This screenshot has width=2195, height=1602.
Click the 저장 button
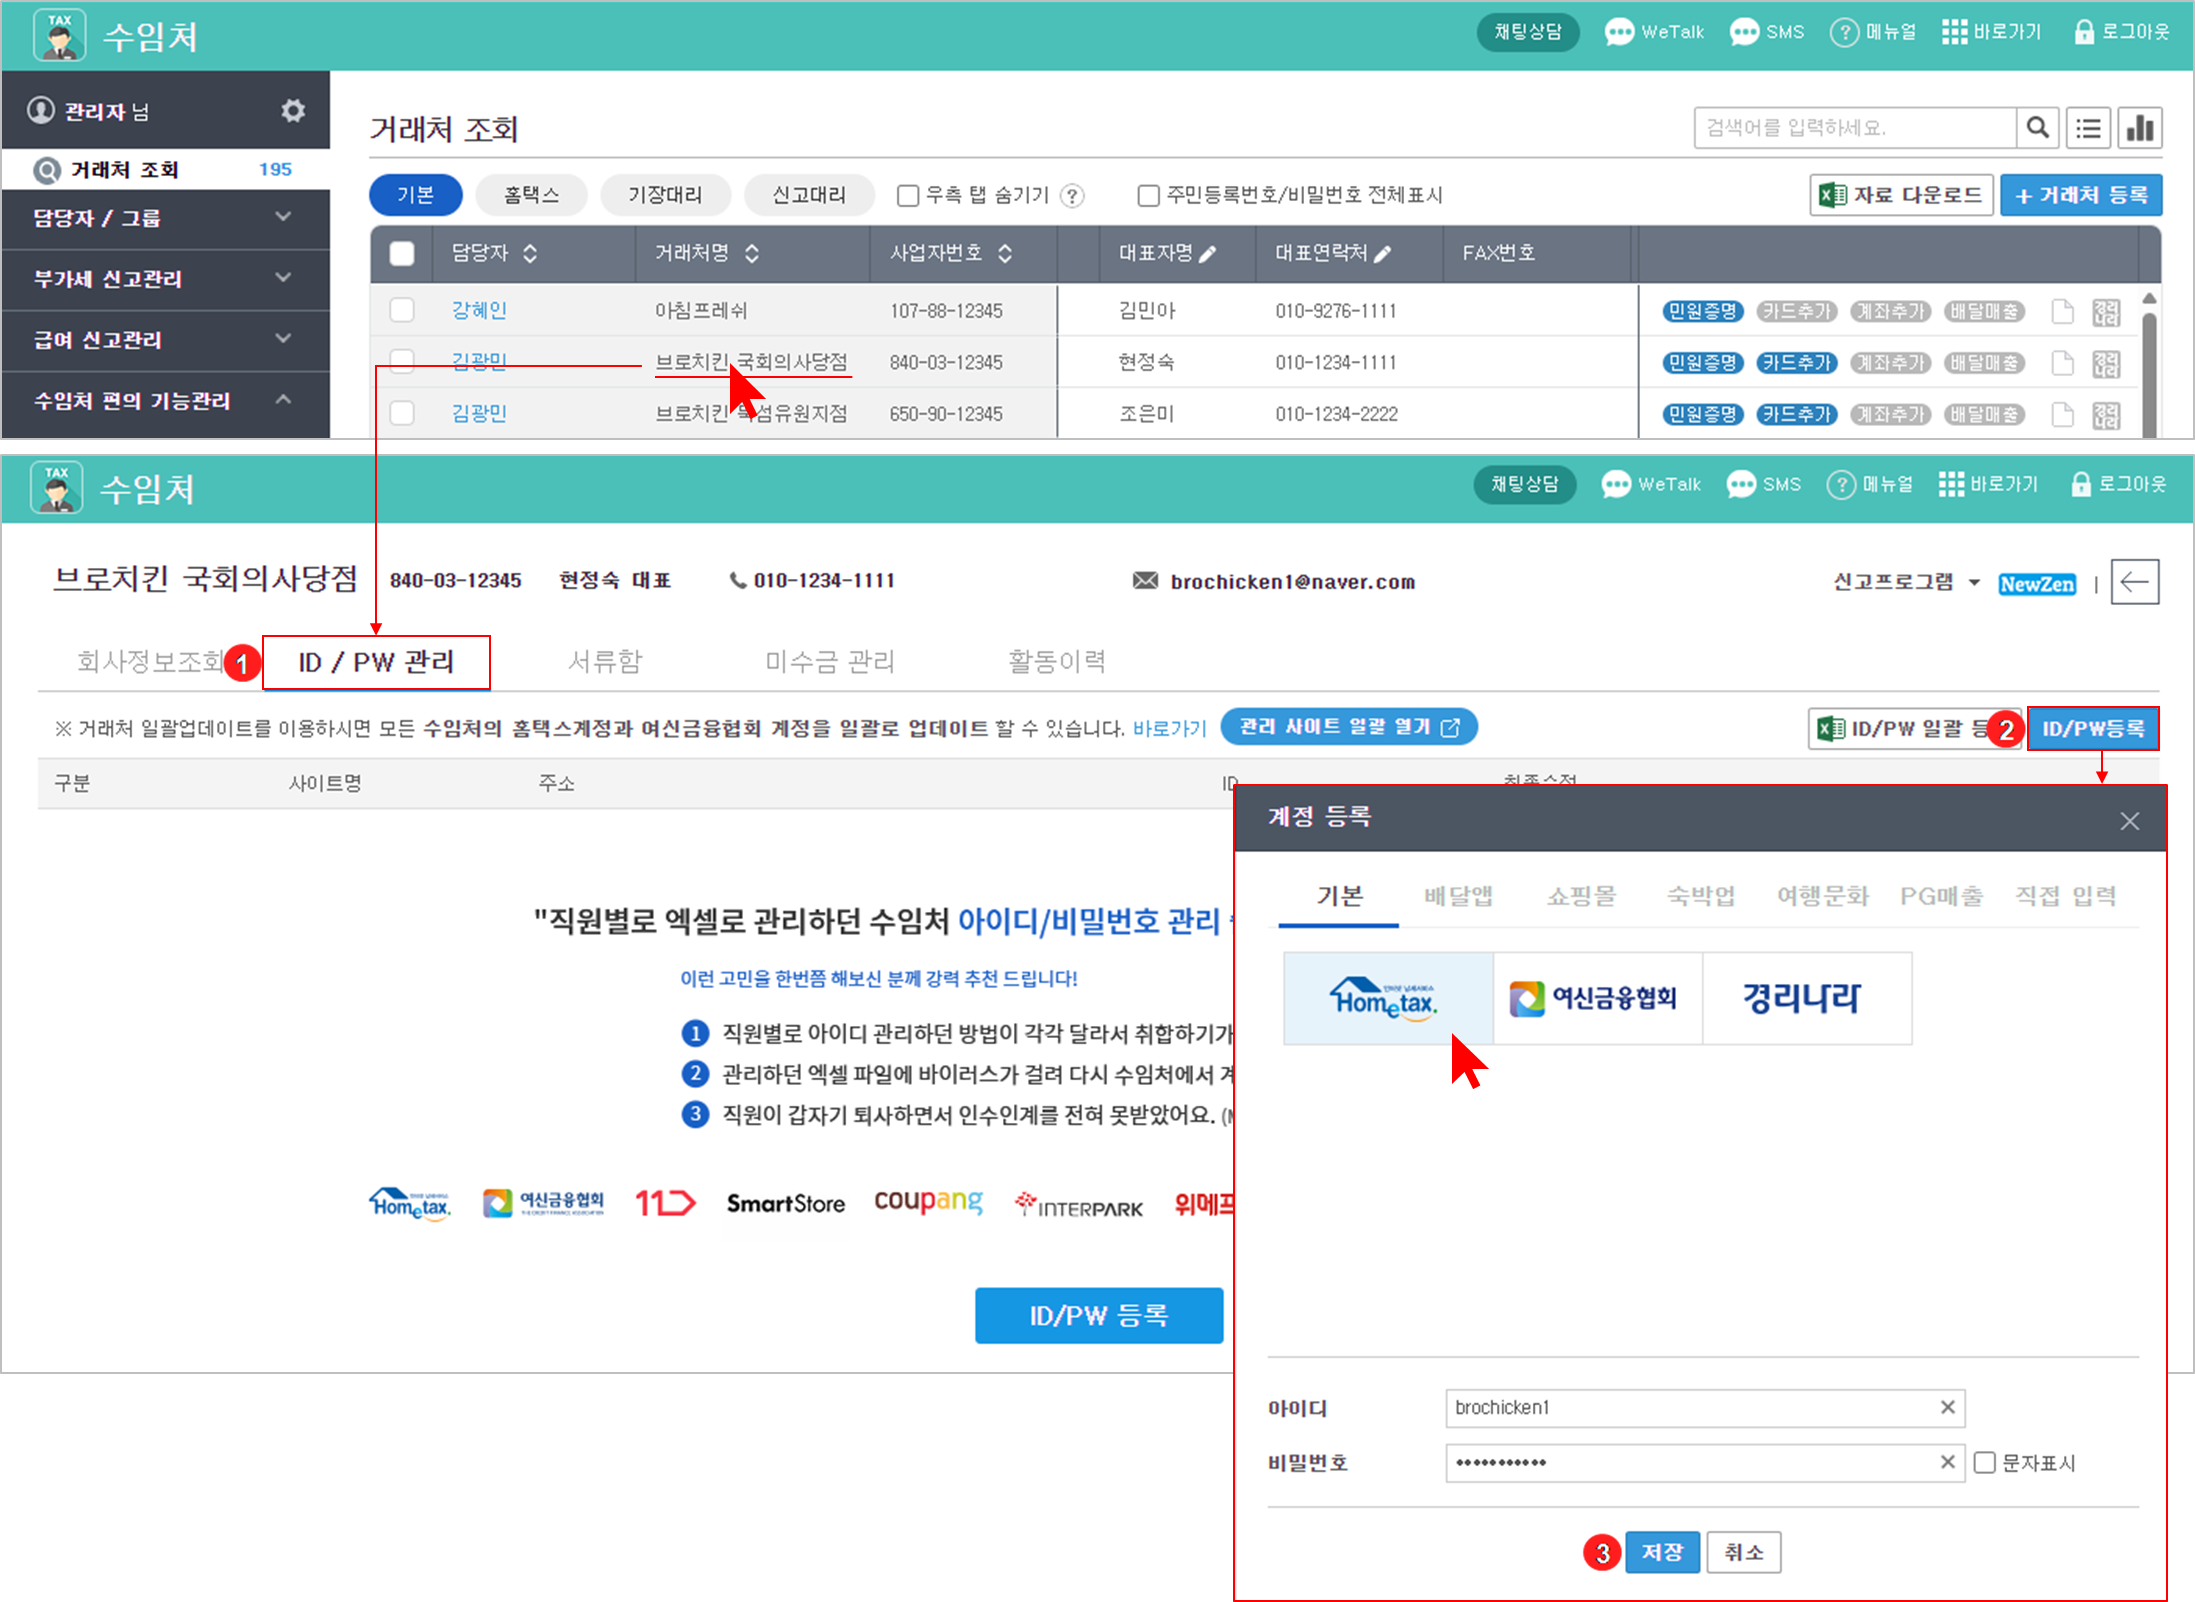tap(1662, 1552)
